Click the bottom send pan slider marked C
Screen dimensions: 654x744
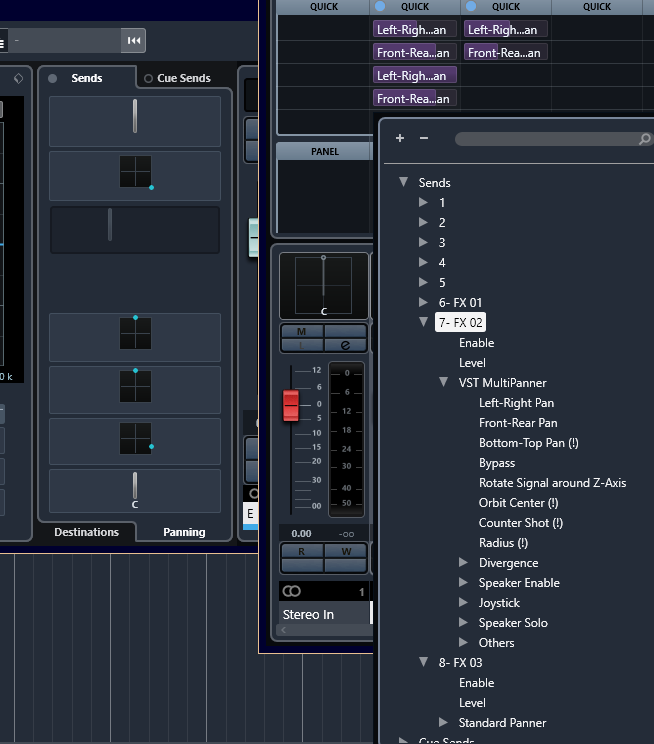pos(135,485)
